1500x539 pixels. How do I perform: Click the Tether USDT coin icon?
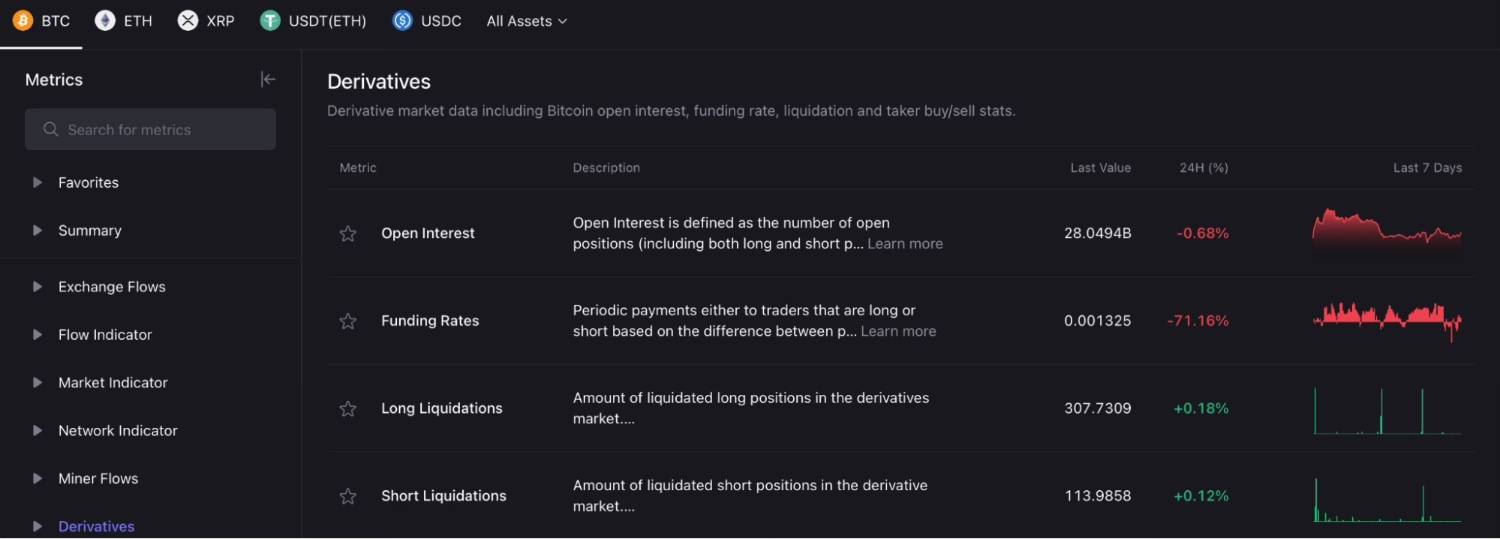[270, 20]
